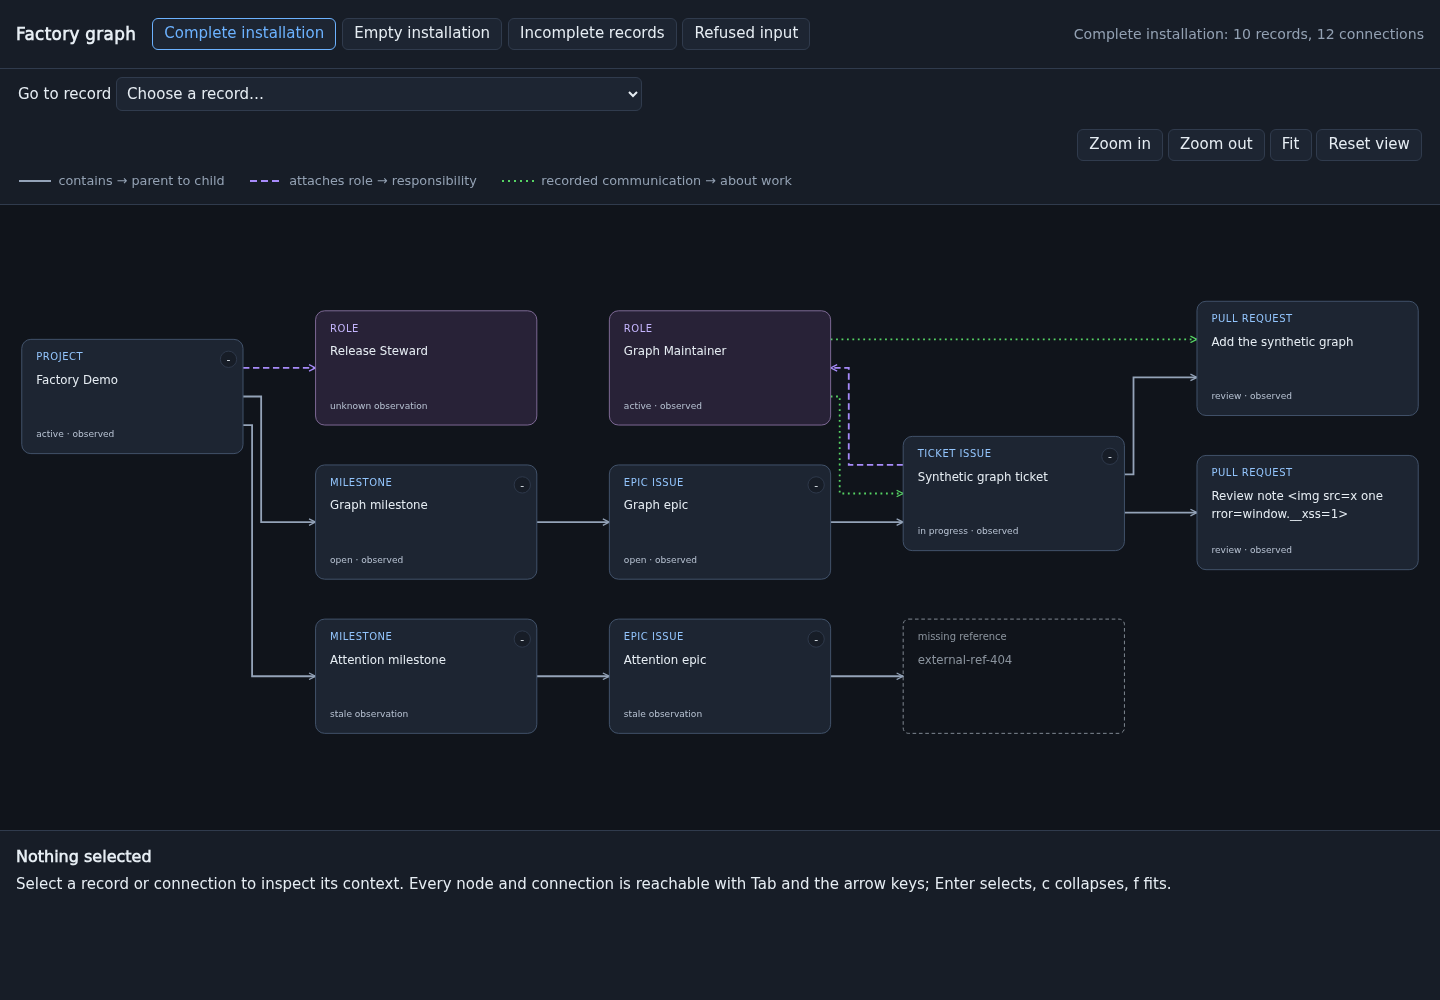Click the 'Nothing selected' heading
This screenshot has width=1440, height=1000.
(84, 857)
